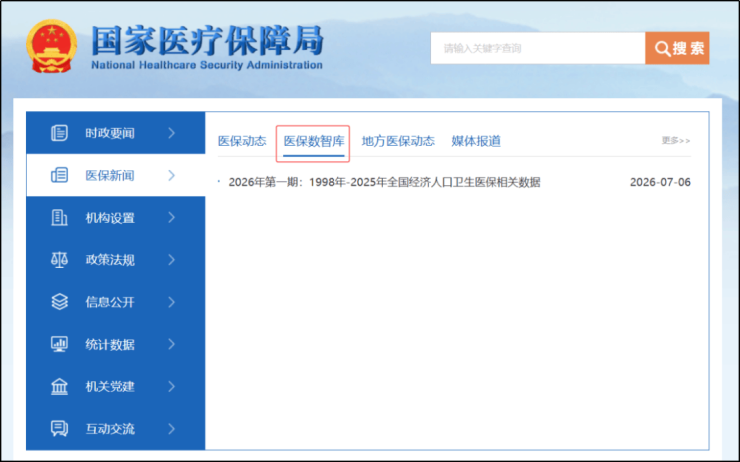Click the 时政要闻 newspaper icon
Screen dimensions: 740x462
tap(59, 133)
